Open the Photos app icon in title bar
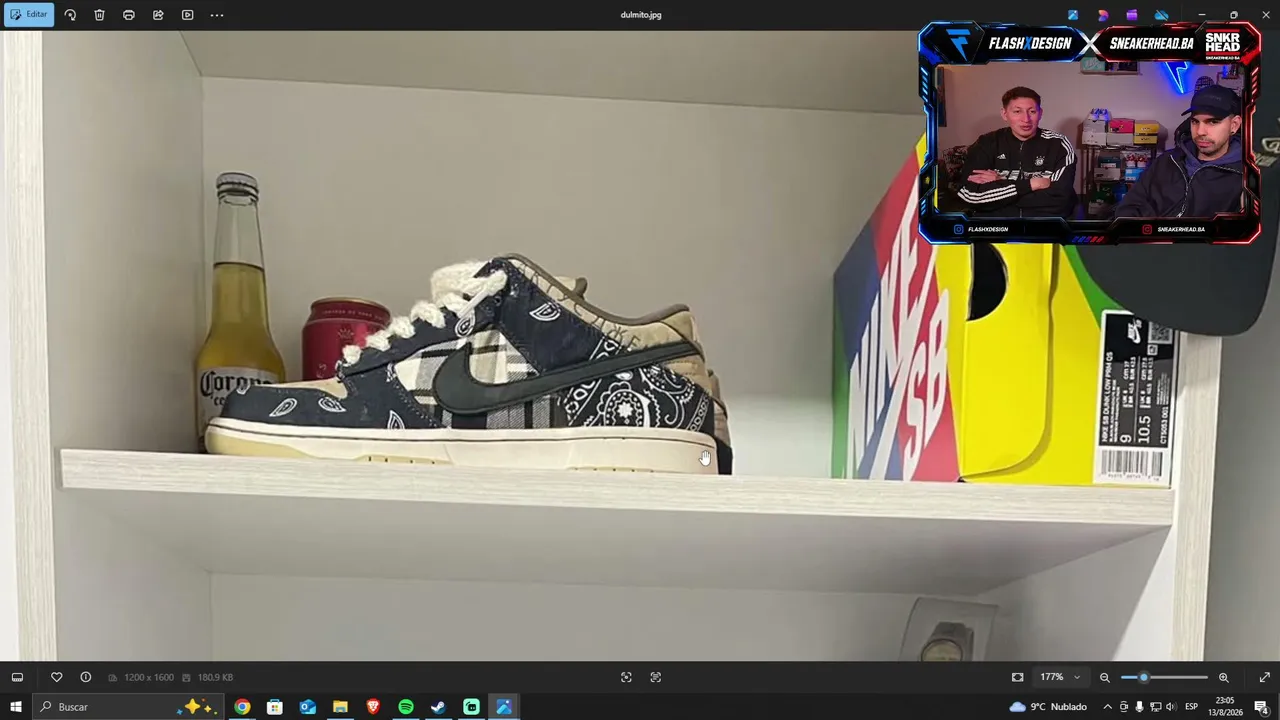 [1073, 15]
